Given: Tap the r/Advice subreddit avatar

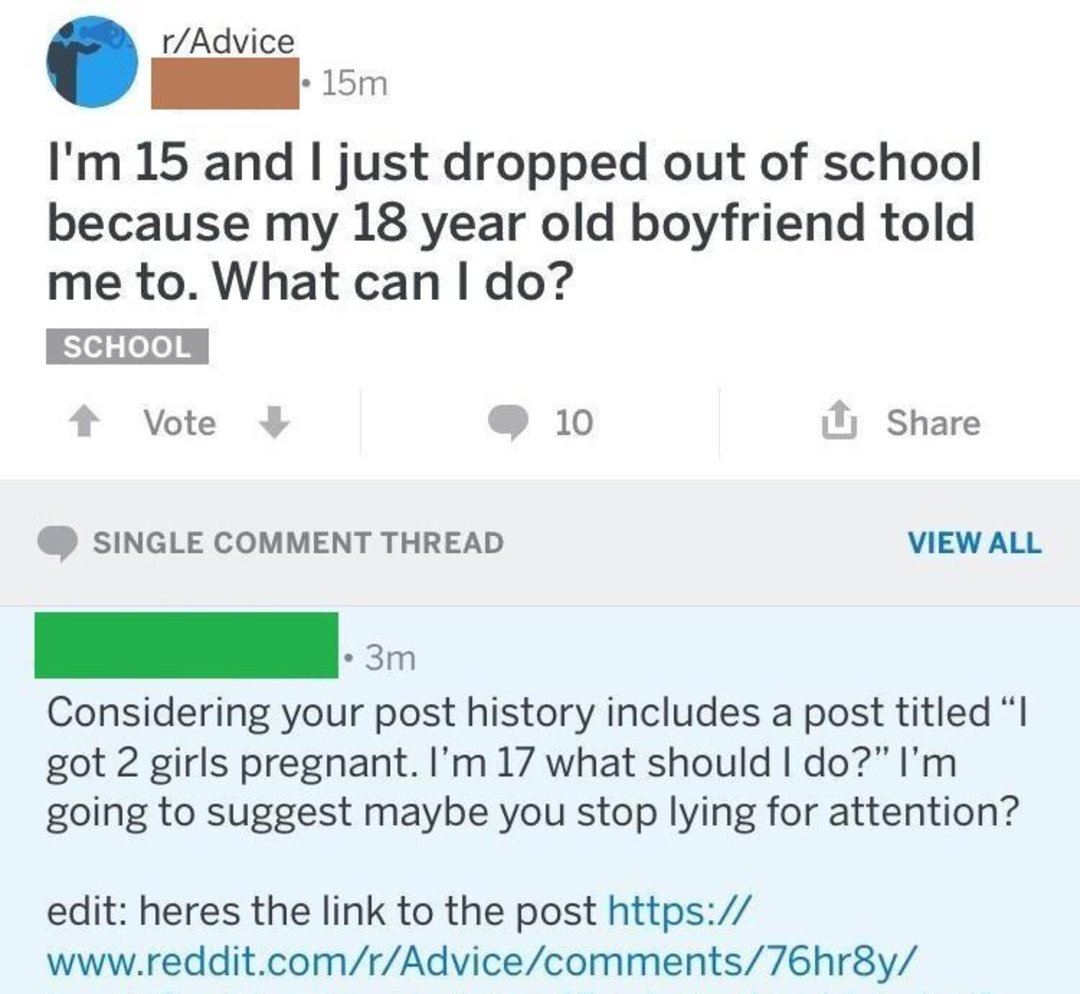Looking at the screenshot, I should 91,62.
